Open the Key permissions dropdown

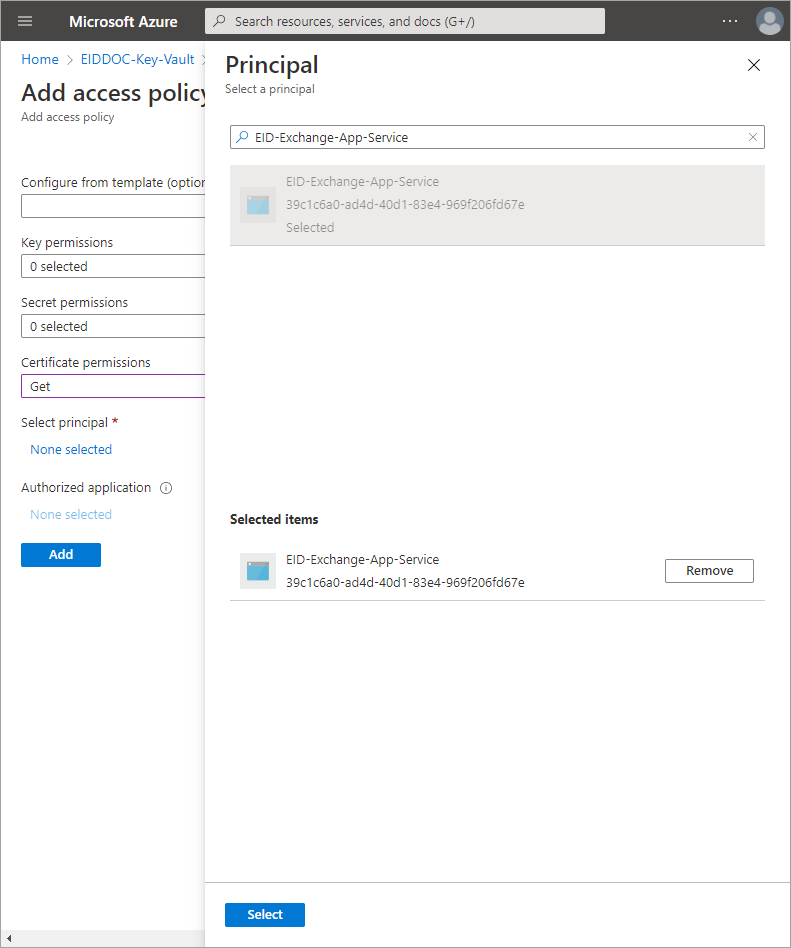click(x=112, y=267)
